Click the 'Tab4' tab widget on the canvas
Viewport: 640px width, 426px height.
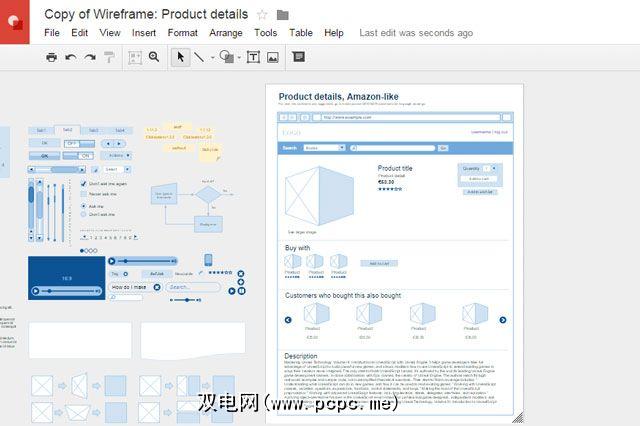[120, 131]
